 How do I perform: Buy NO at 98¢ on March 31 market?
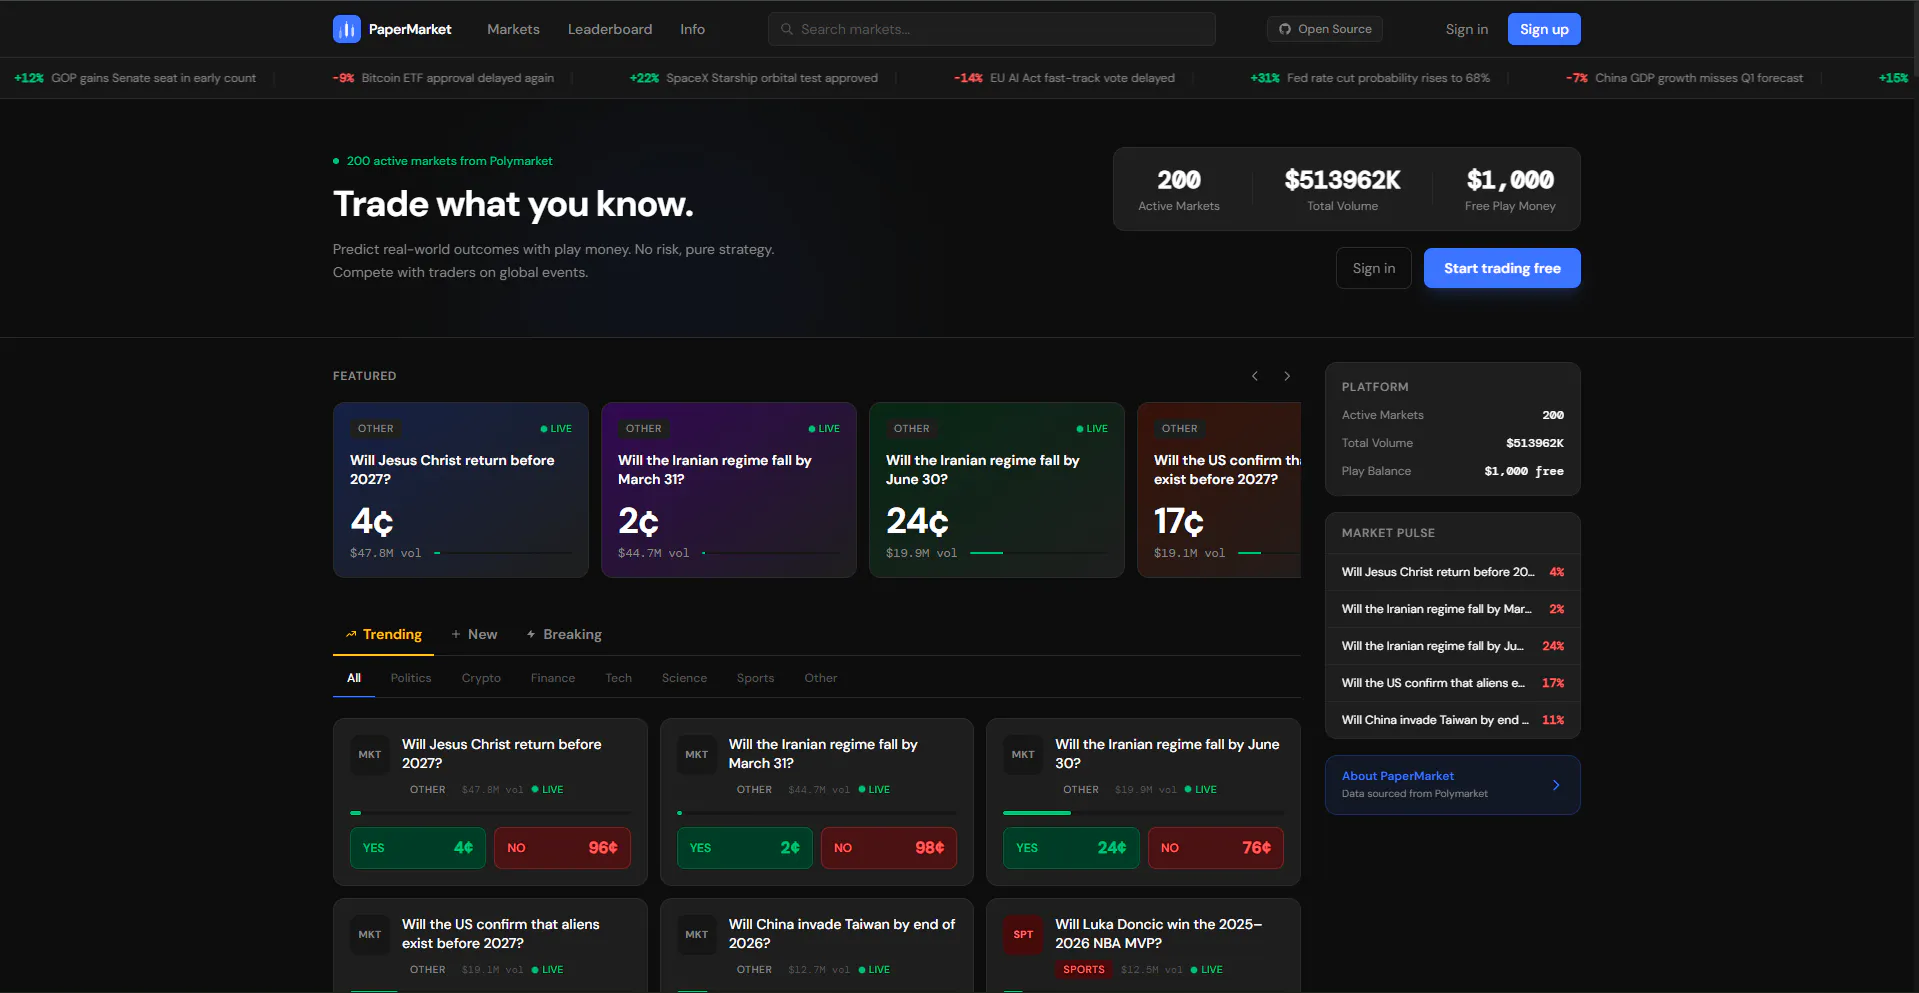click(x=889, y=848)
